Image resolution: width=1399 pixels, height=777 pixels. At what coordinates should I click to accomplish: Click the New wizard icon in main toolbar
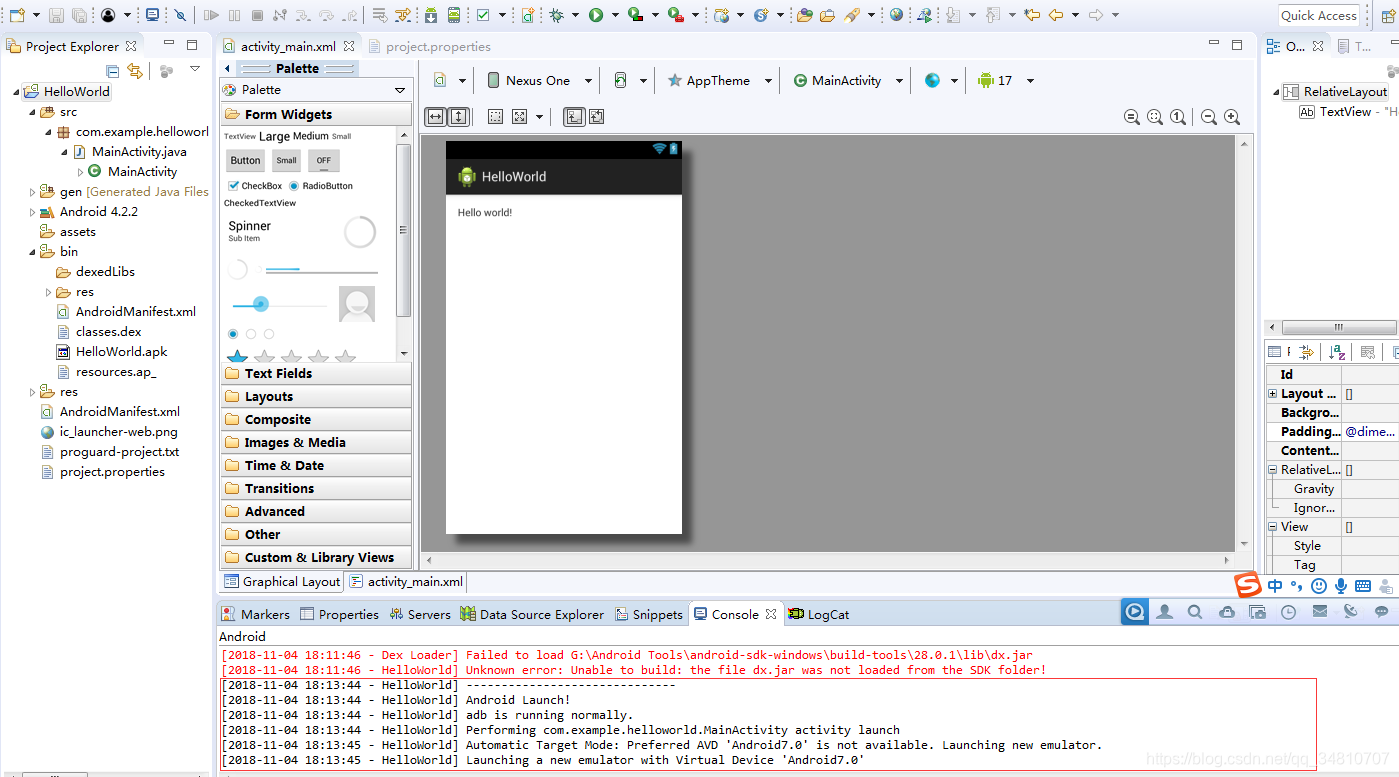[x=17, y=15]
